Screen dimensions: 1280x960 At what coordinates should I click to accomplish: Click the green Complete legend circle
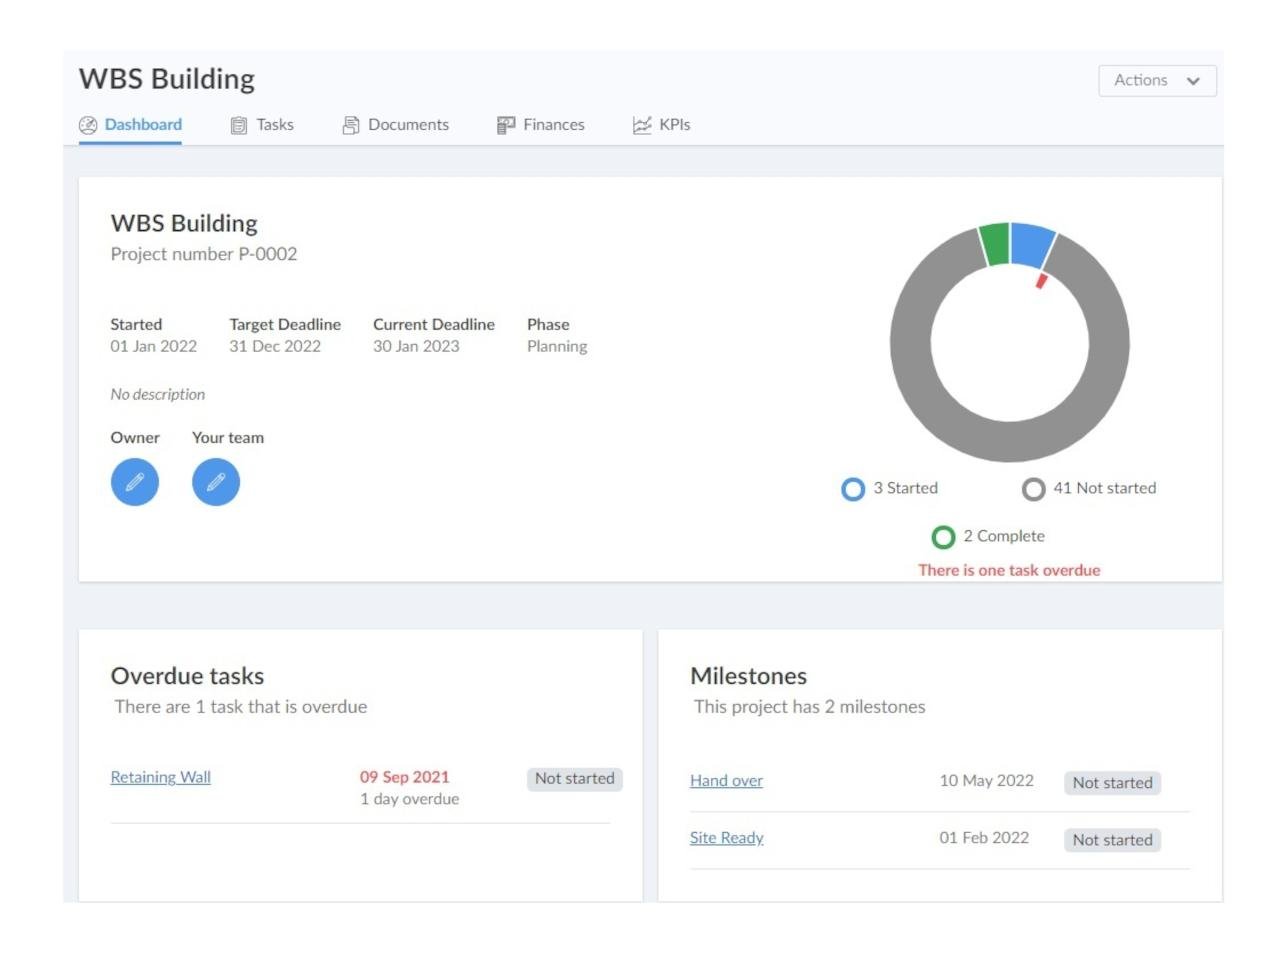943,537
